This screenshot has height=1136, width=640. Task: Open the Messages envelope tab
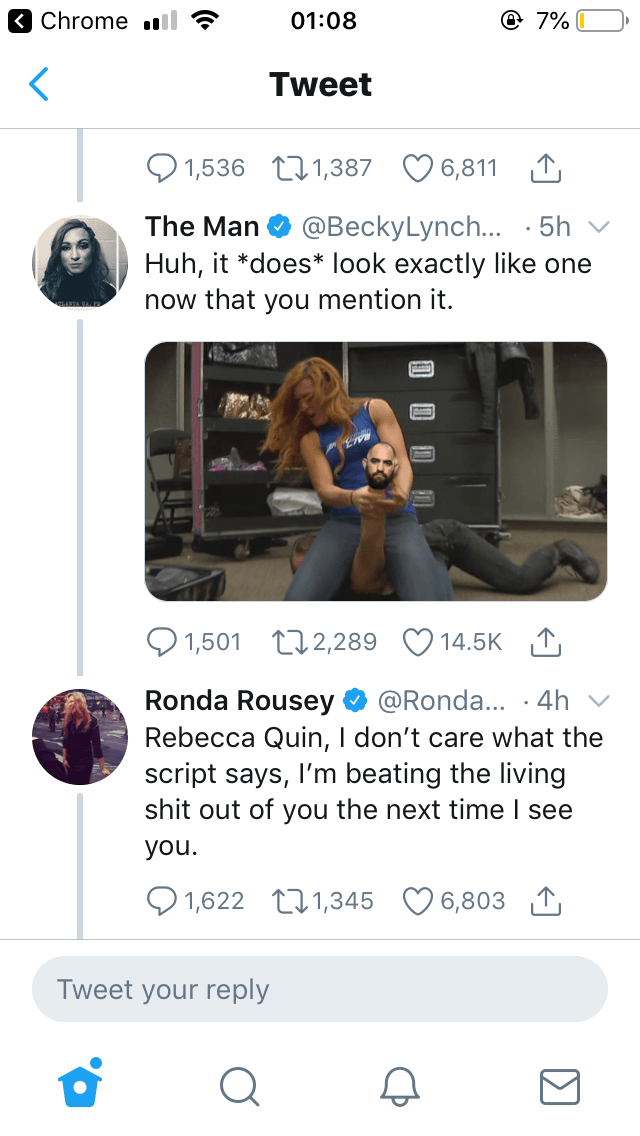pyautogui.click(x=559, y=1085)
